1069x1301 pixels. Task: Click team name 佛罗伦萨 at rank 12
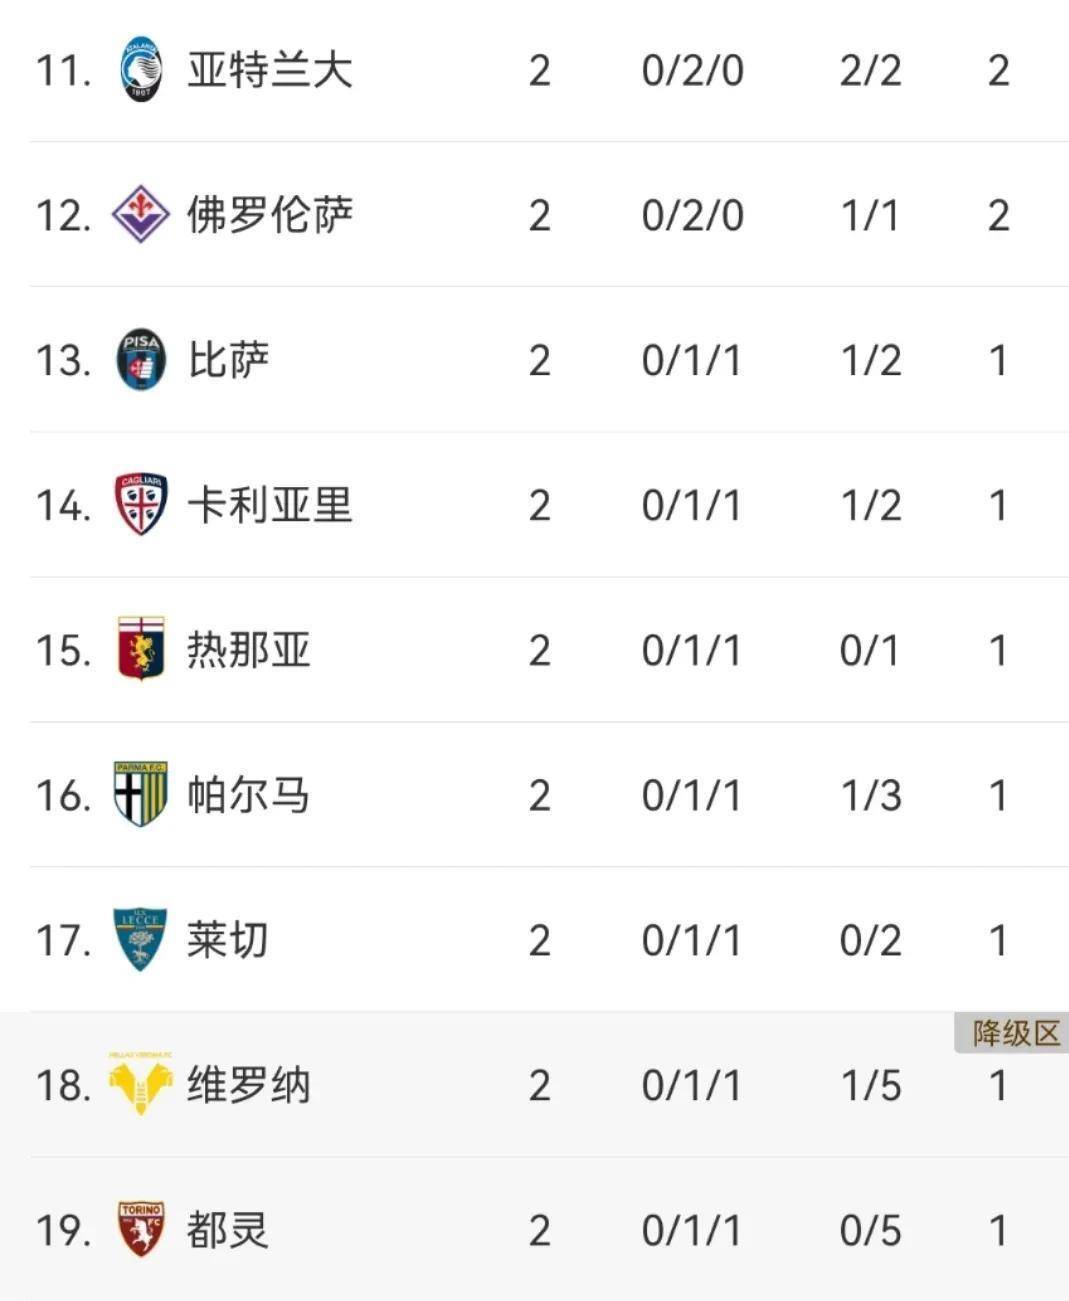point(270,214)
